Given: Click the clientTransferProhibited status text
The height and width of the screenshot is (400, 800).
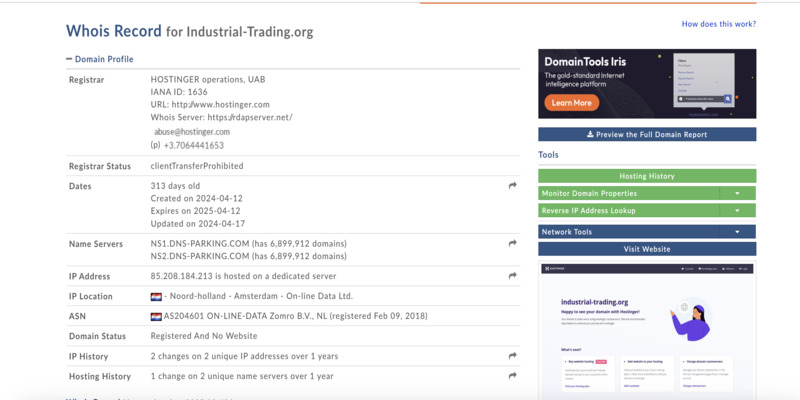Looking at the screenshot, I should tap(197, 166).
